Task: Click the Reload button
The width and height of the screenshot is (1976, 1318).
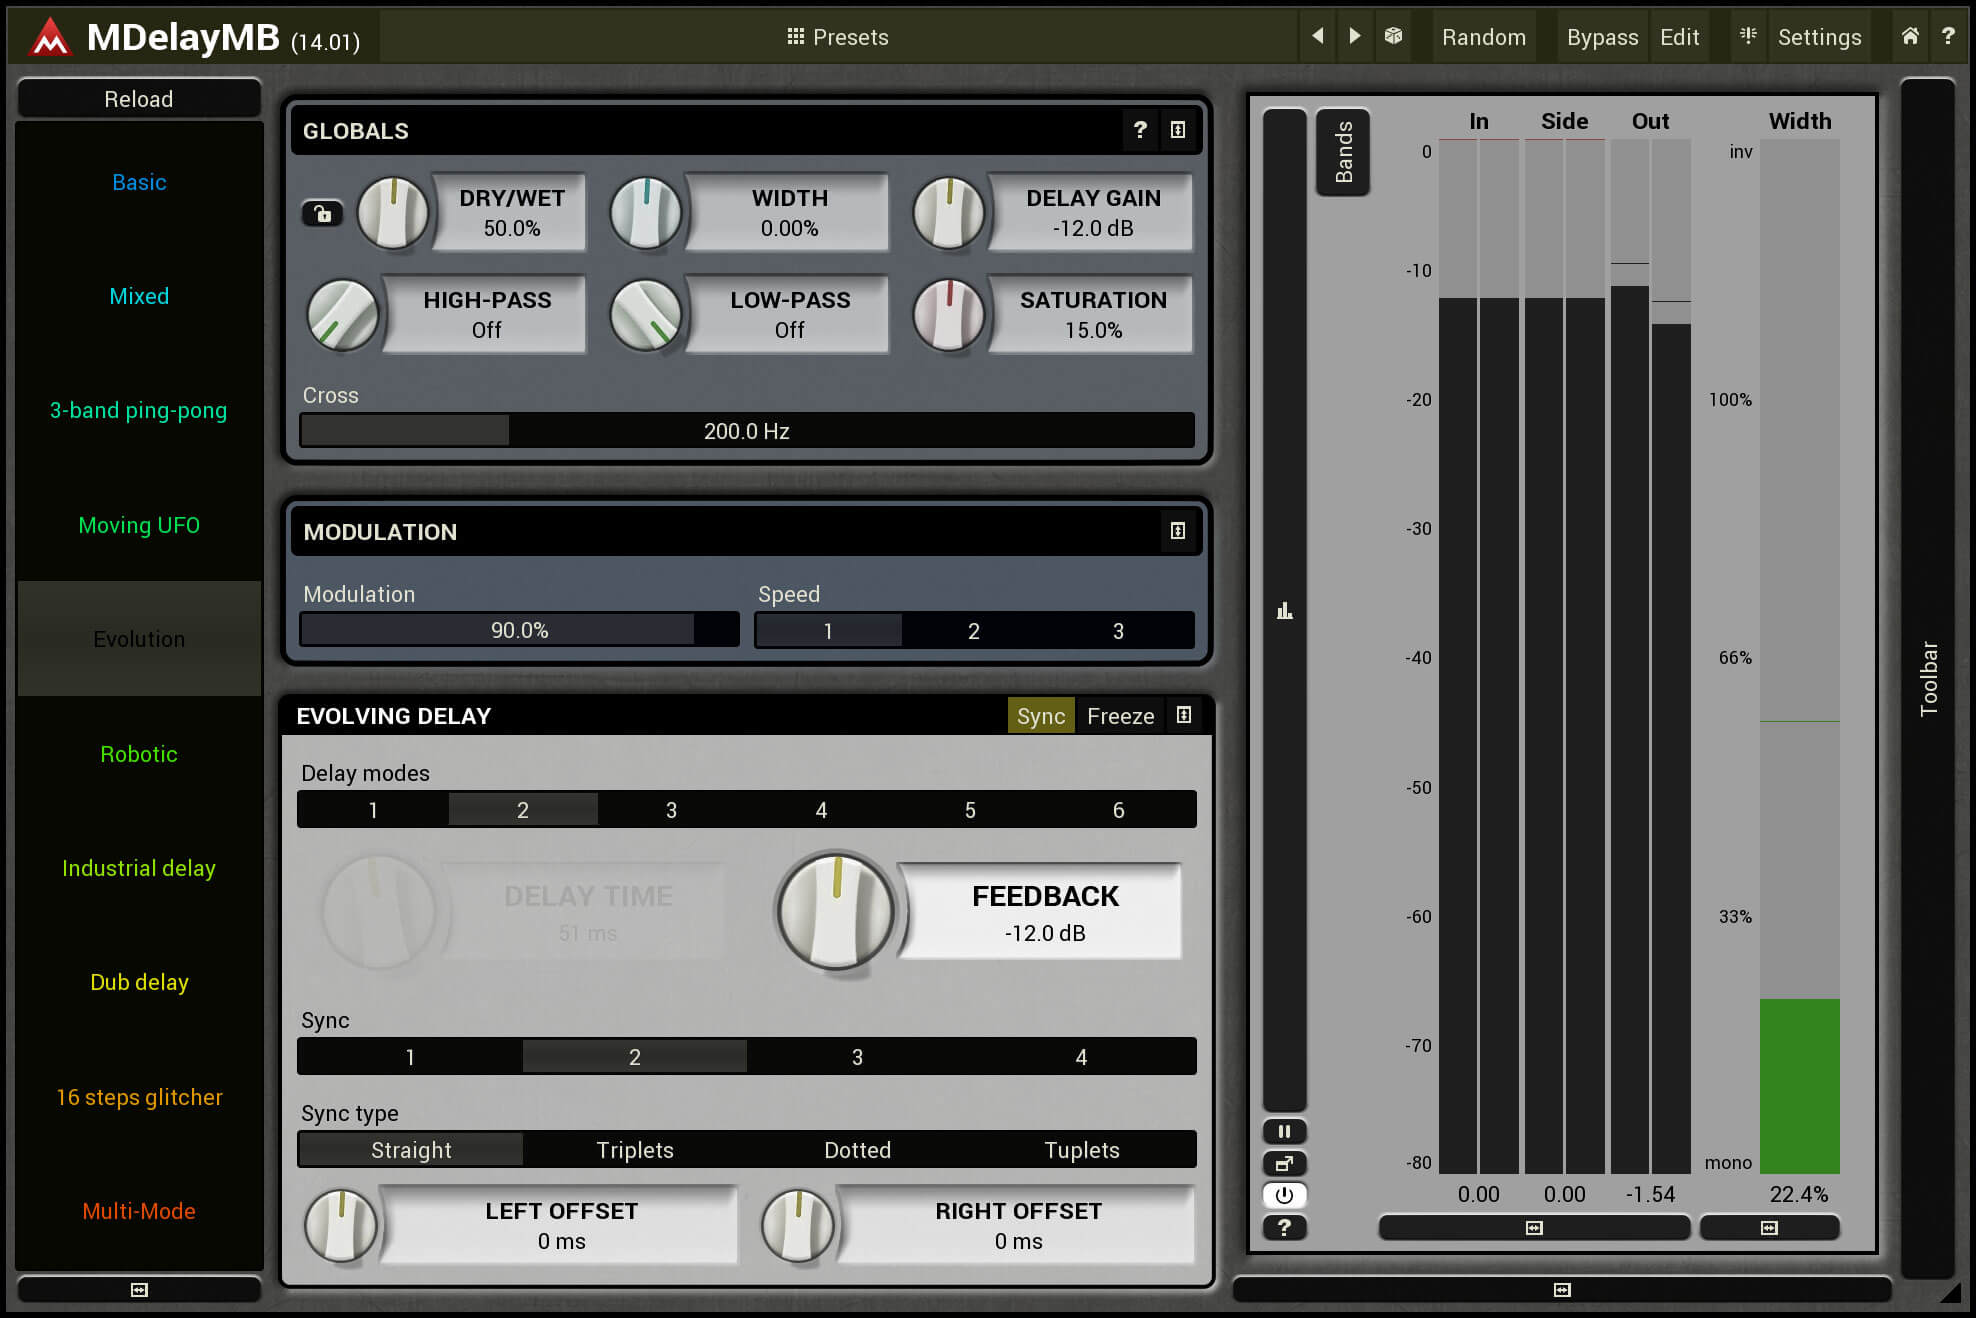Action: tap(139, 99)
